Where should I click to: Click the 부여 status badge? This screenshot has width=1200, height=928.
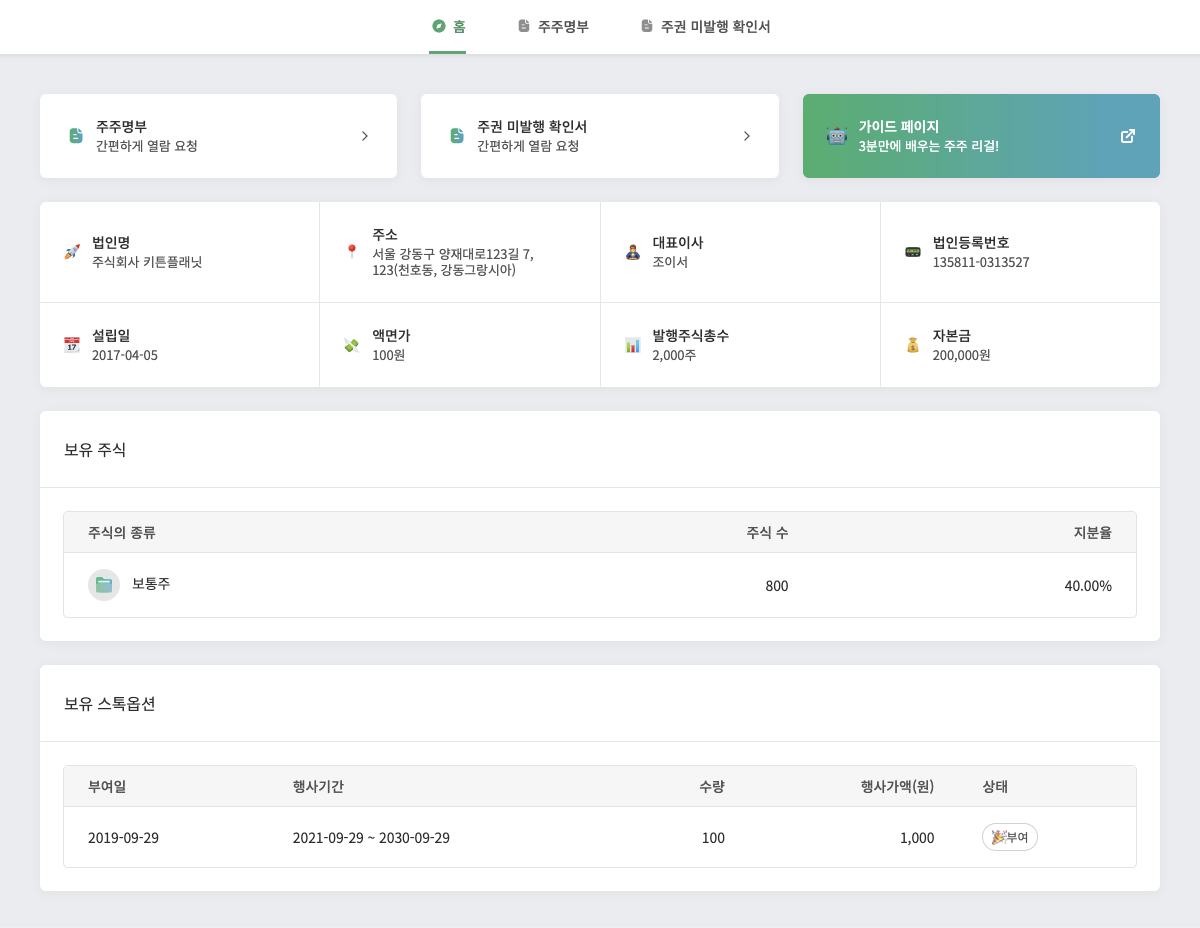[x=1010, y=837]
